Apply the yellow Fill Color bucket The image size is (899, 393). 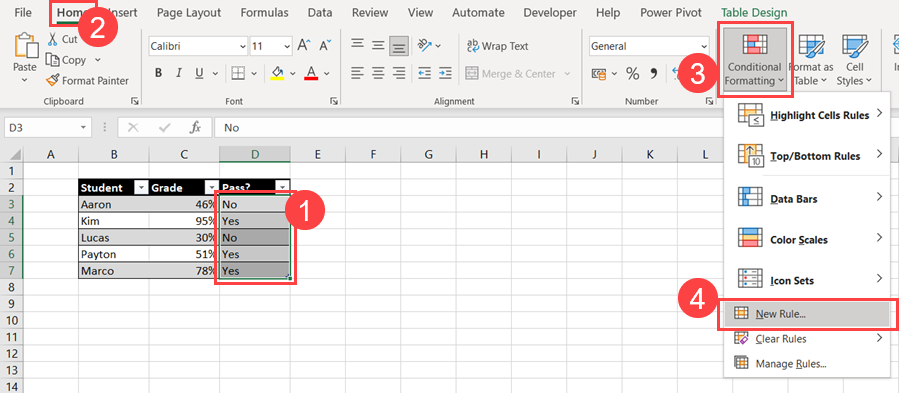[x=277, y=73]
